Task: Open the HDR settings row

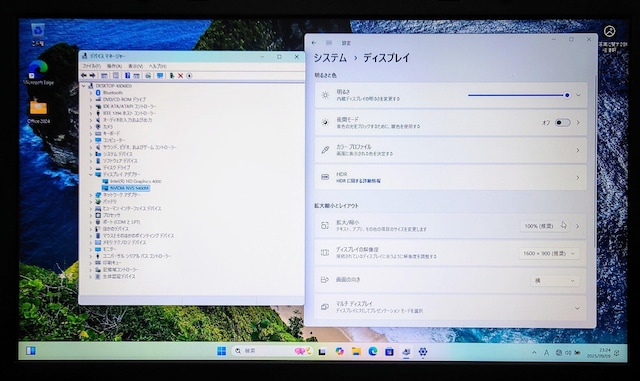Action: coord(451,177)
